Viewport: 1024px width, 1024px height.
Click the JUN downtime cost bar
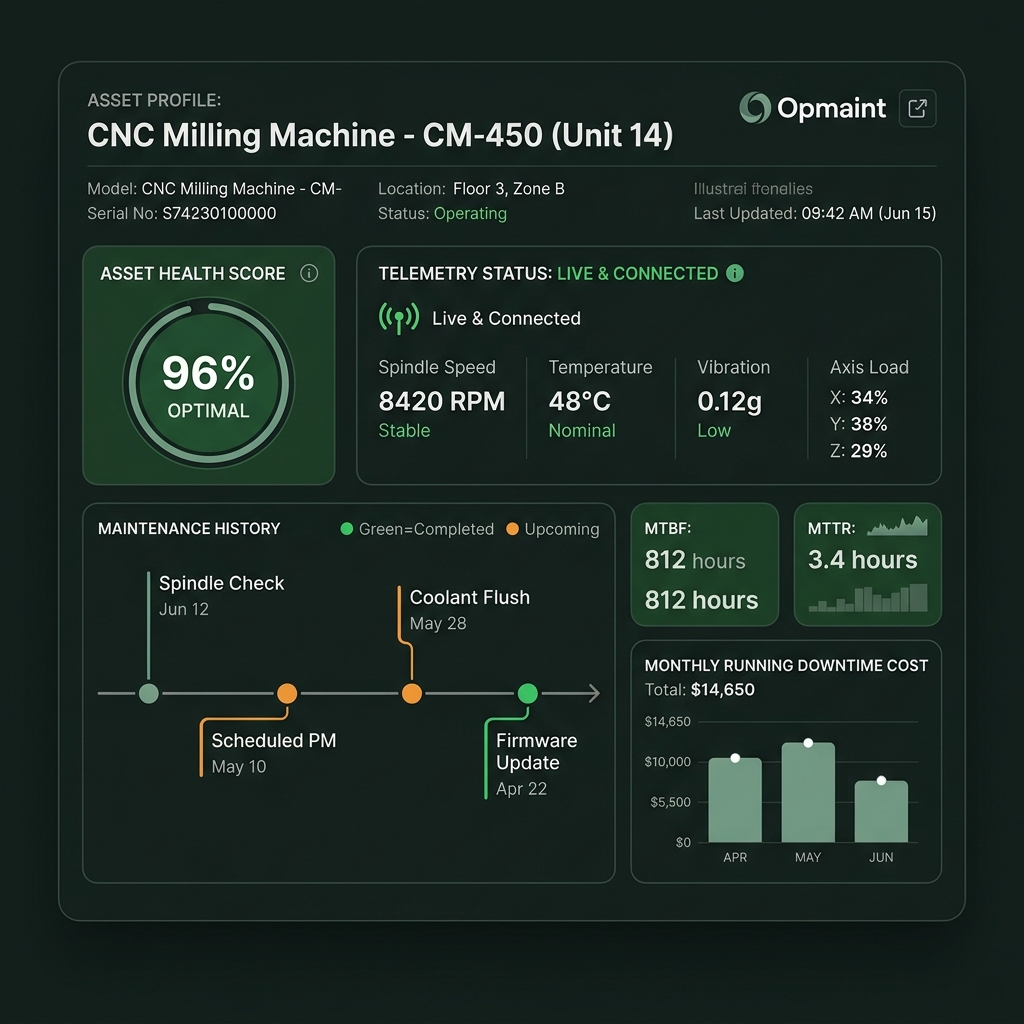click(x=881, y=811)
